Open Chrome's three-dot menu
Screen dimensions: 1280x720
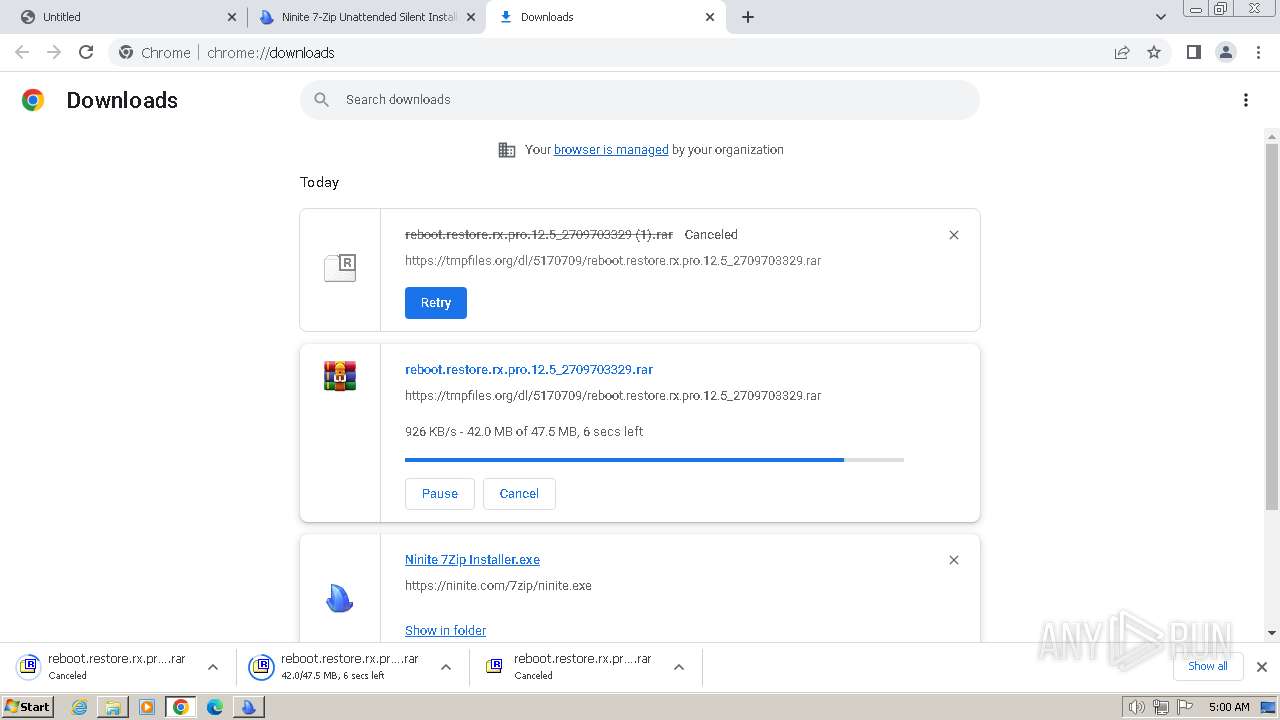pos(1258,52)
